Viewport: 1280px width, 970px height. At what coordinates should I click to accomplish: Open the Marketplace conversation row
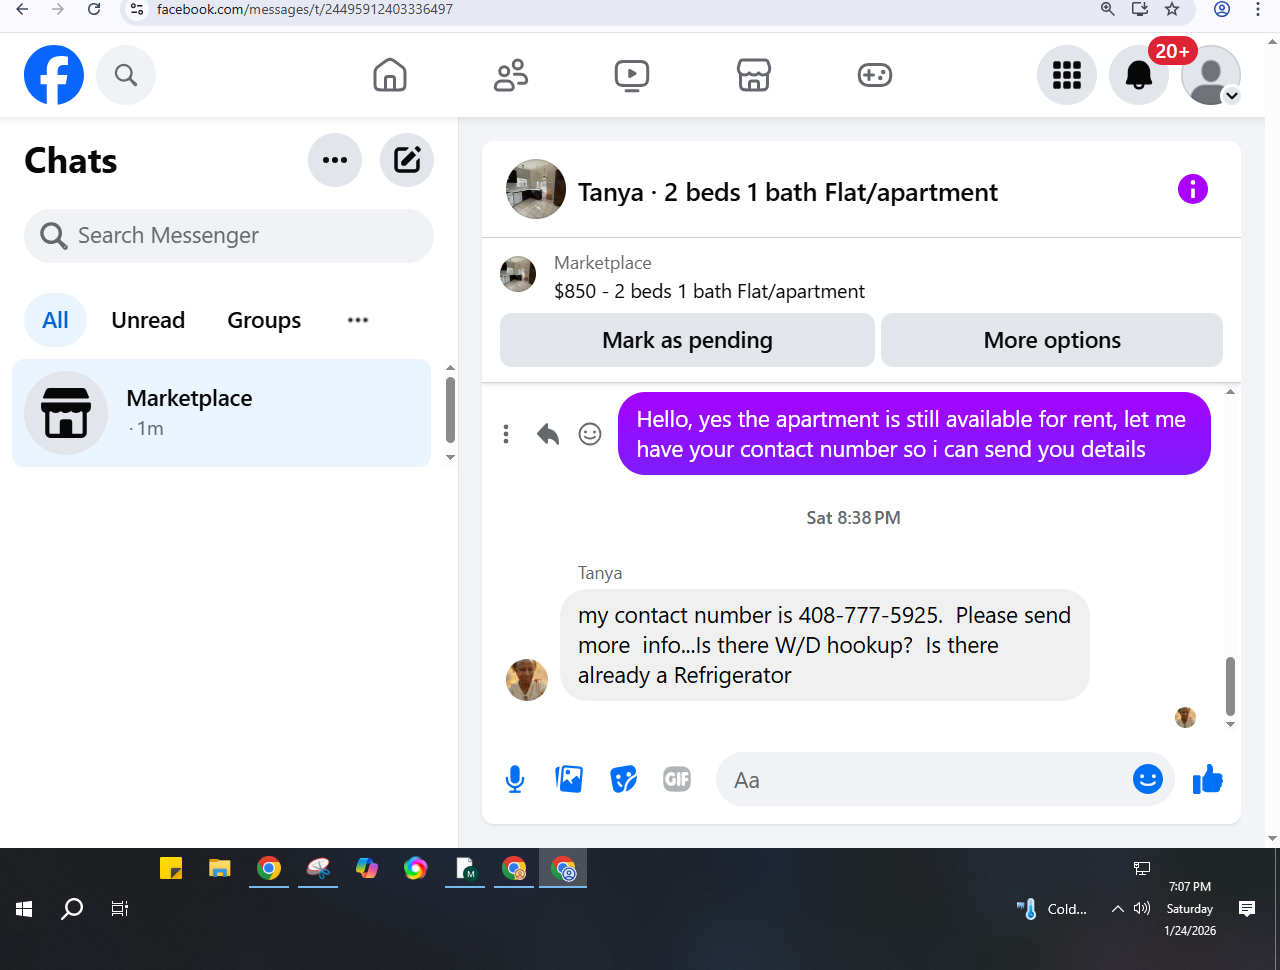221,413
